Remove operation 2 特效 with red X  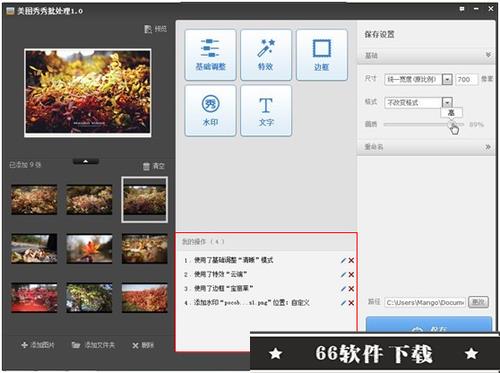[351, 275]
